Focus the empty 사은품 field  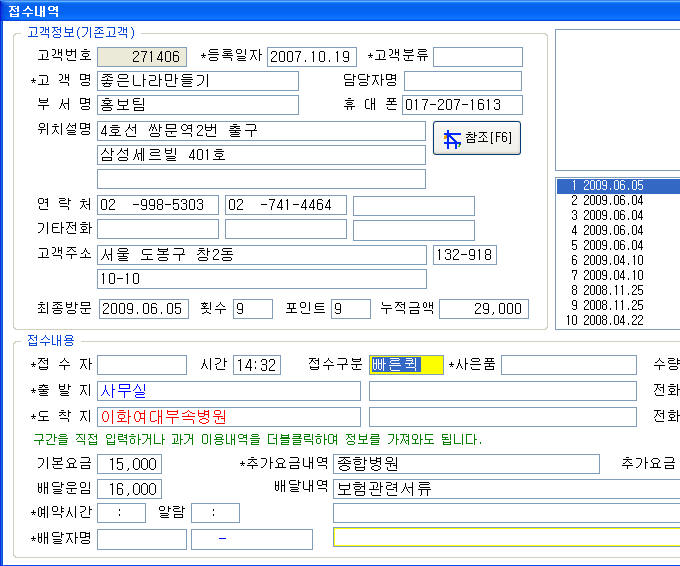[569, 365]
